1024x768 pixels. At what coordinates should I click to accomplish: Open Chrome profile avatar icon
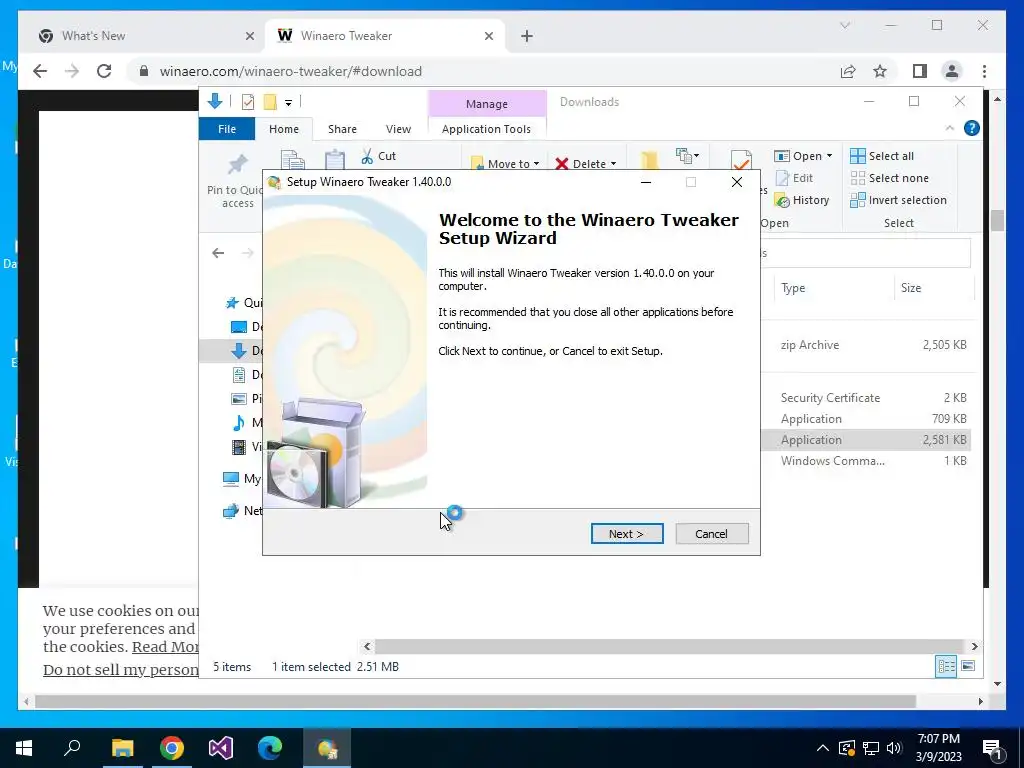click(952, 71)
